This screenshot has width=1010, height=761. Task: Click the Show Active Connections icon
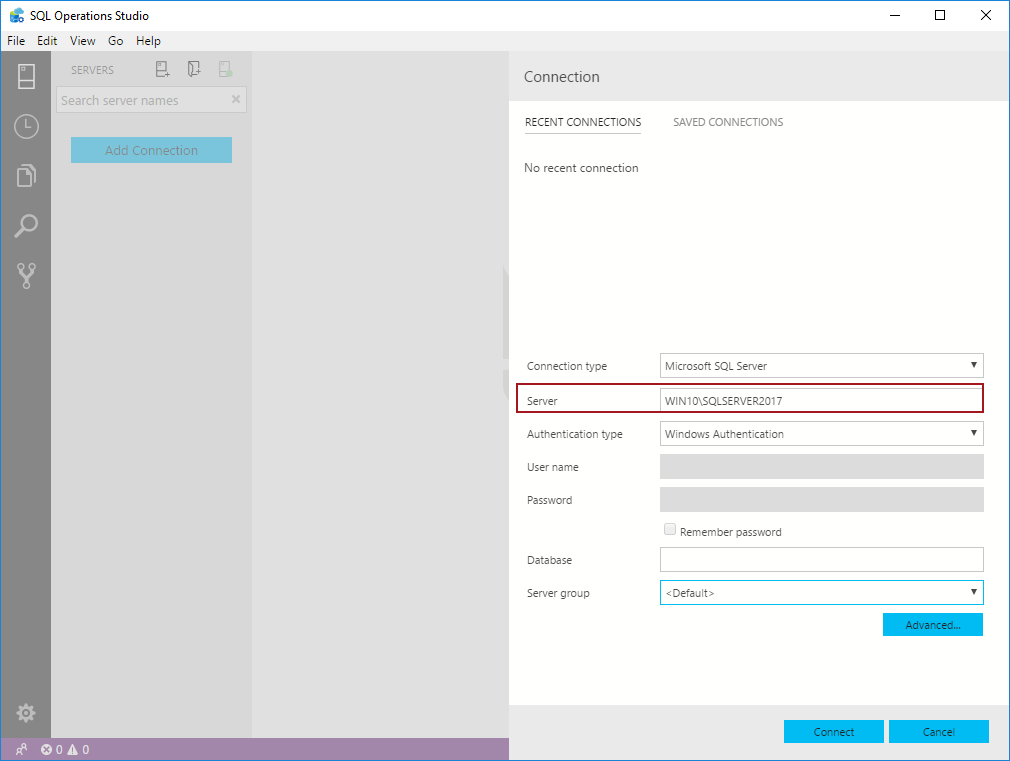(225, 69)
